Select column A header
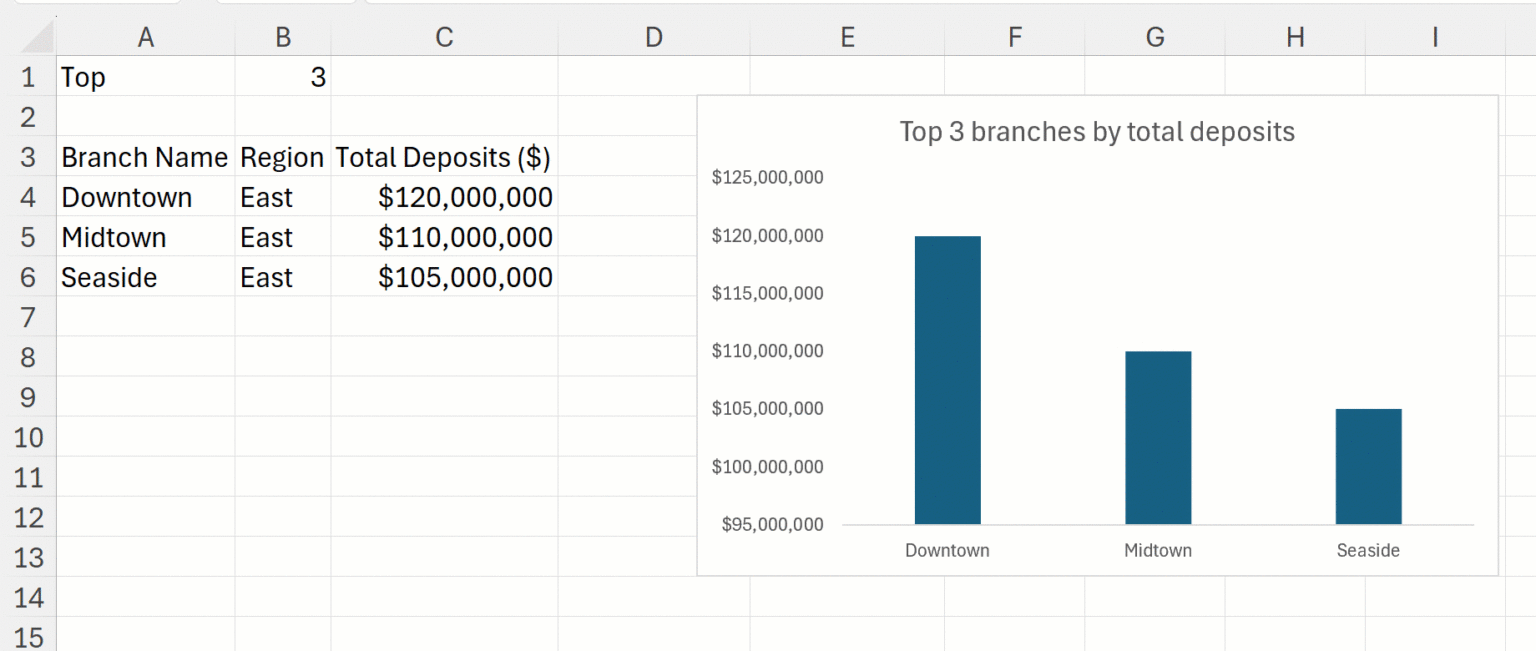 click(x=146, y=37)
